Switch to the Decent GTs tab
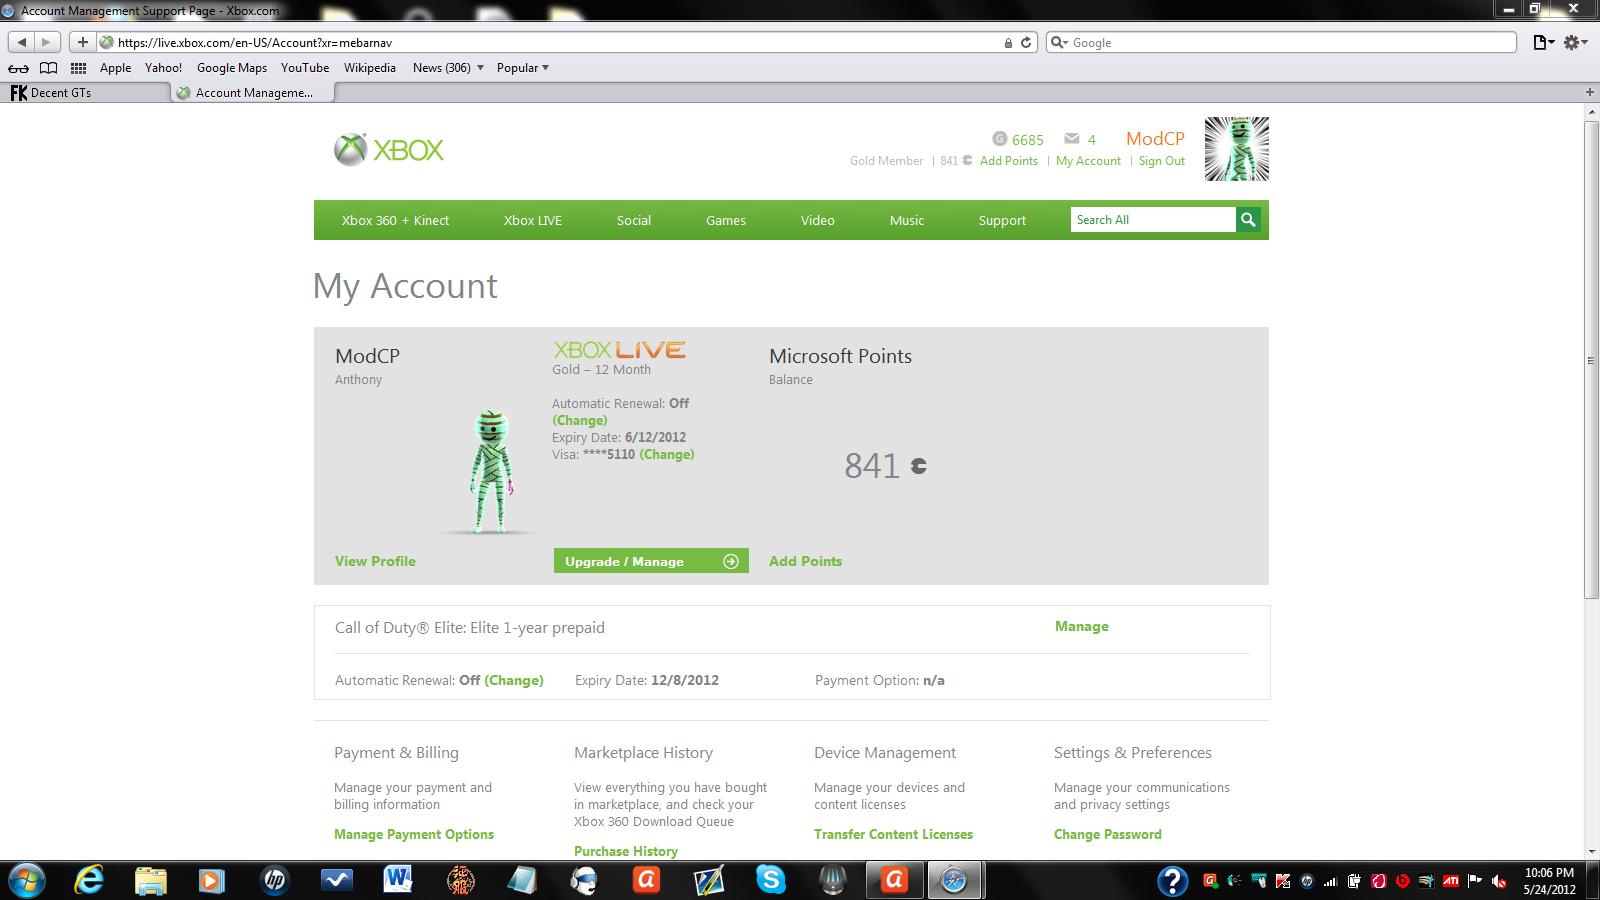This screenshot has width=1600, height=900. click(x=85, y=92)
